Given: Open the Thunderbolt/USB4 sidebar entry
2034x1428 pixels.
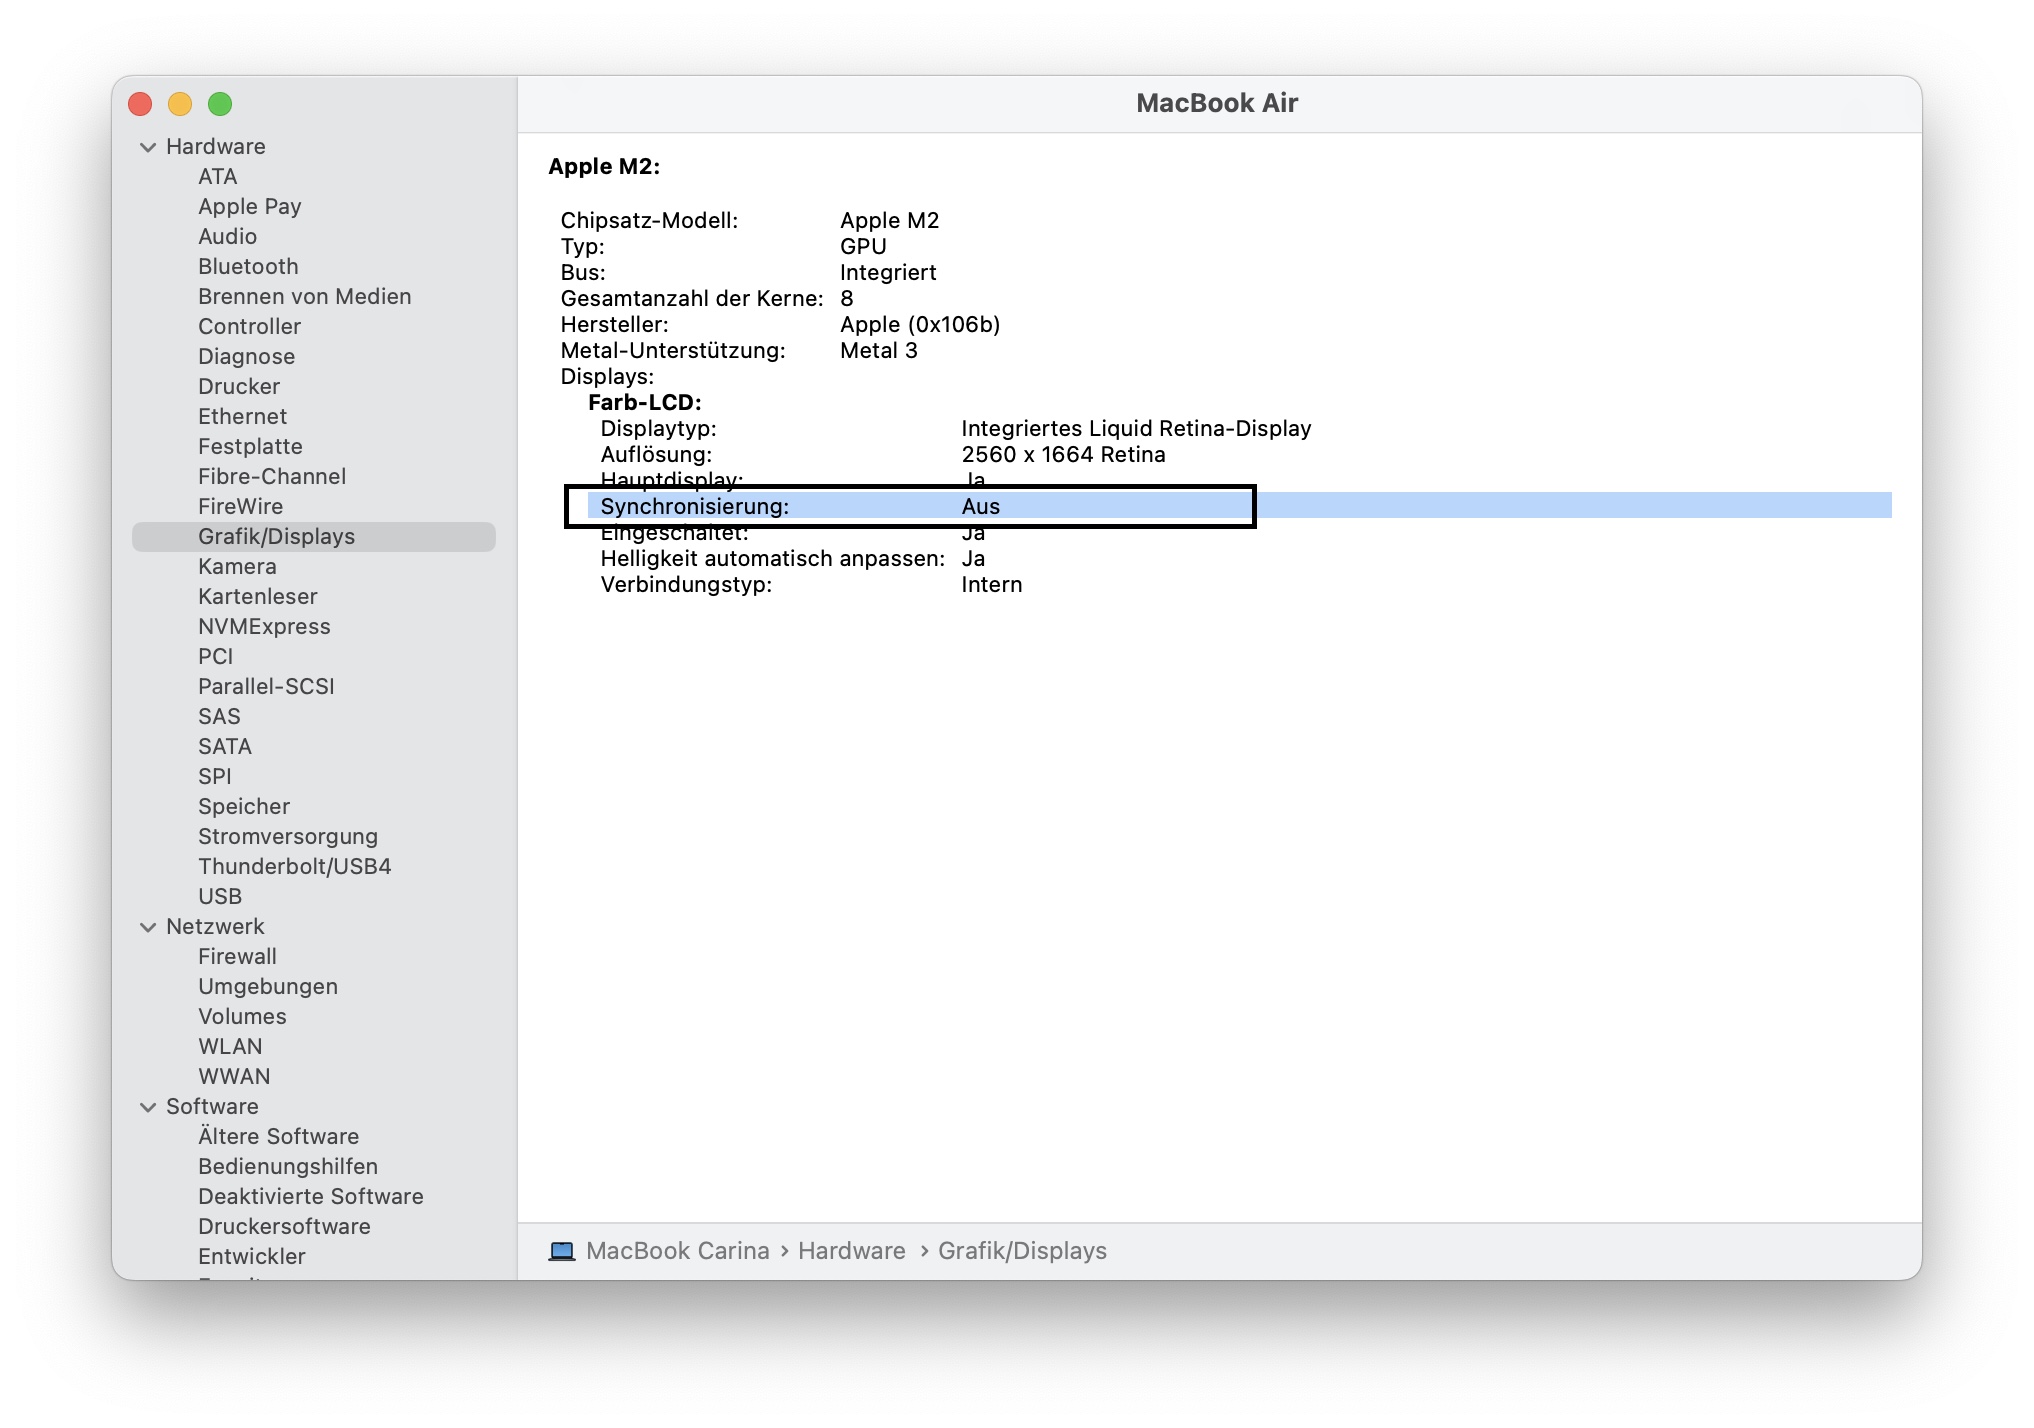Looking at the screenshot, I should pyautogui.click(x=294, y=867).
